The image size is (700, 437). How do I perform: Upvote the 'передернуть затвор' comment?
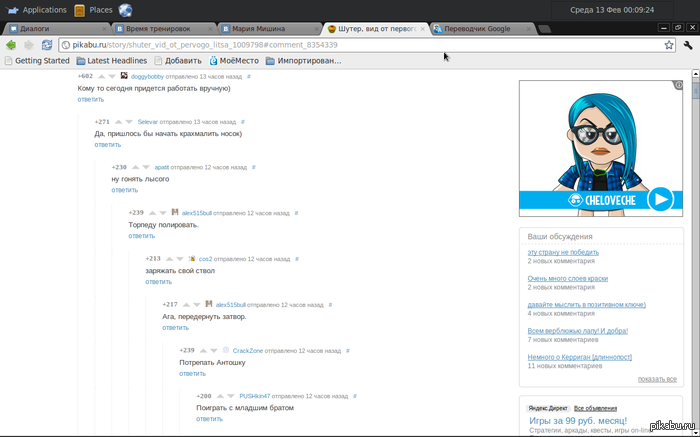[x=187, y=305]
